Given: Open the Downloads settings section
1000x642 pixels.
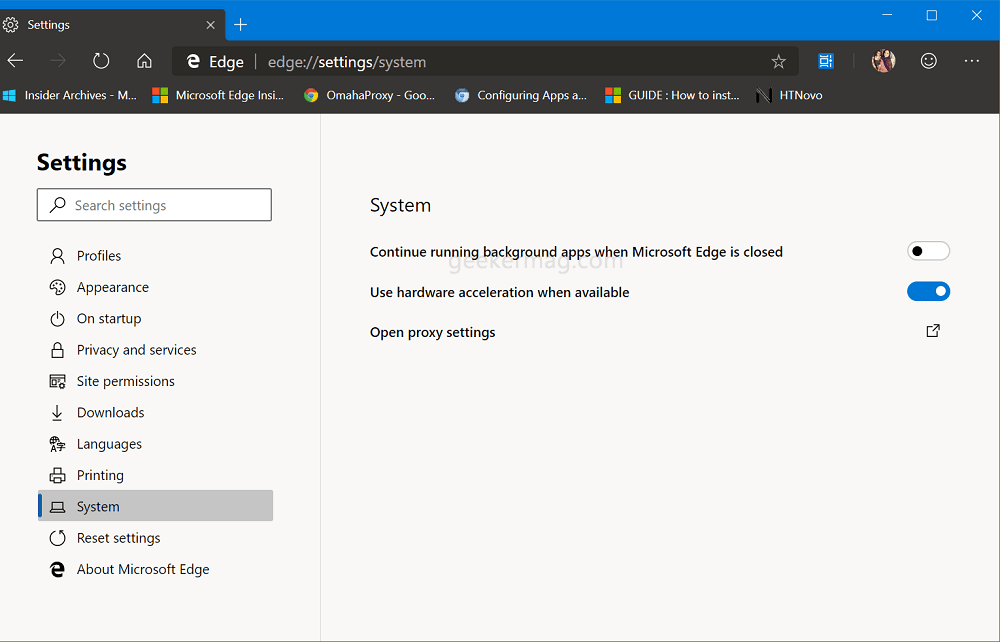Looking at the screenshot, I should point(156,412).
